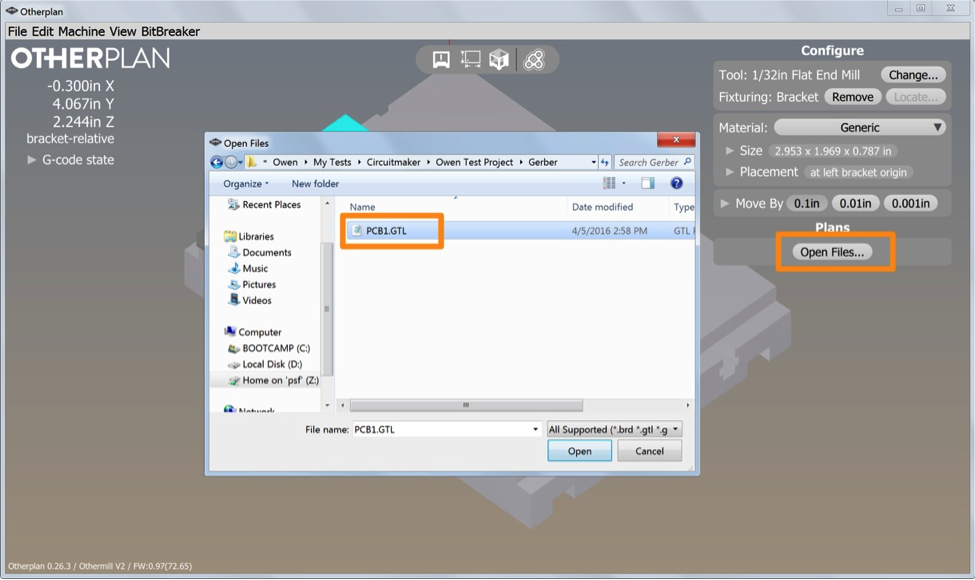Open the Machine menu
Screen dimensions: 975x580
click(81, 31)
